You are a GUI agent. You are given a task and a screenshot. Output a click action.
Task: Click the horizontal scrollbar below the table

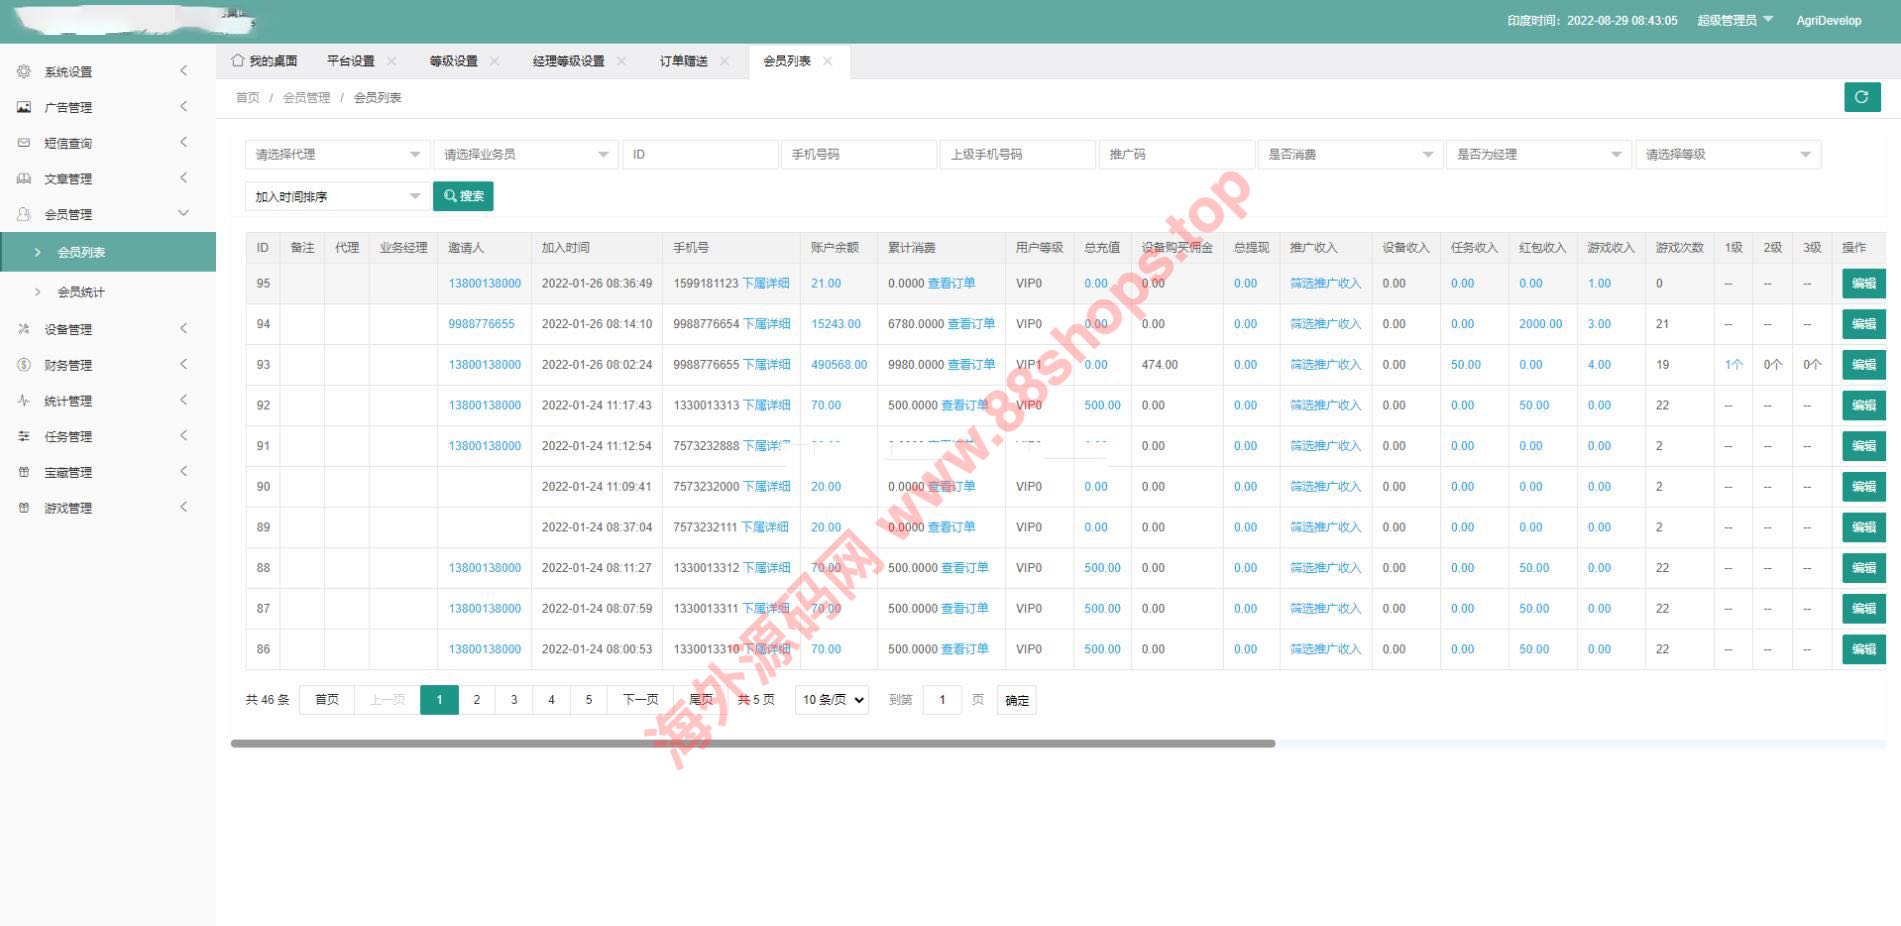(x=752, y=743)
